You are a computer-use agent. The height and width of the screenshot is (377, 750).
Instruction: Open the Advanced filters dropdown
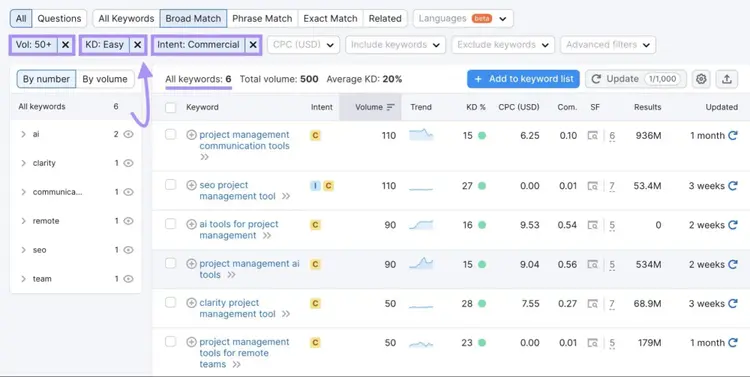click(608, 45)
